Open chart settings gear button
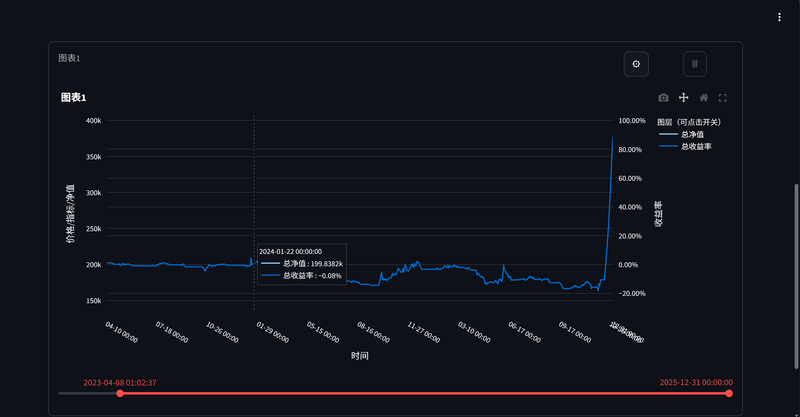Screen dimensions: 800x417 [x=636, y=64]
